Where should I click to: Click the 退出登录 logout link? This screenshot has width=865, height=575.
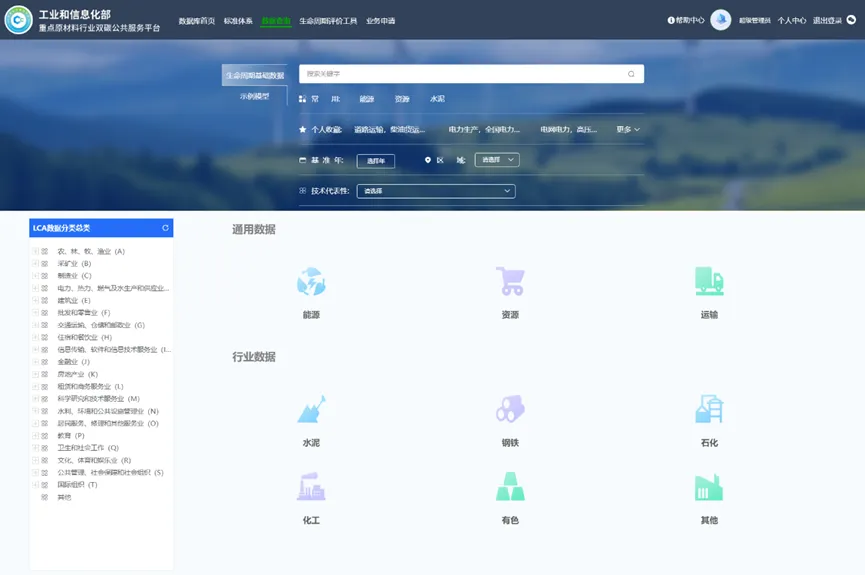pyautogui.click(x=827, y=21)
